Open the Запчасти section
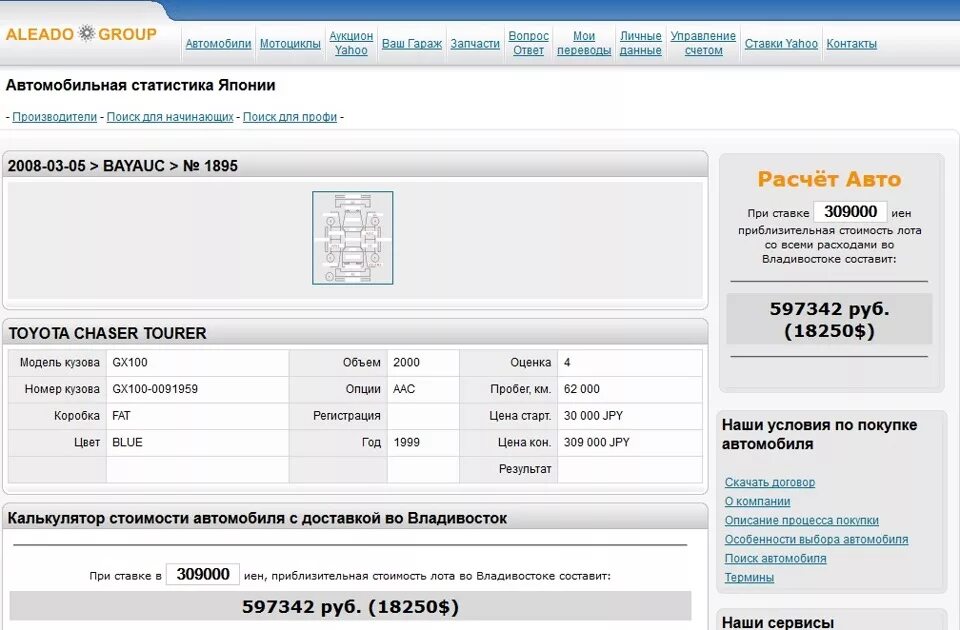The height and width of the screenshot is (630, 960). click(475, 43)
